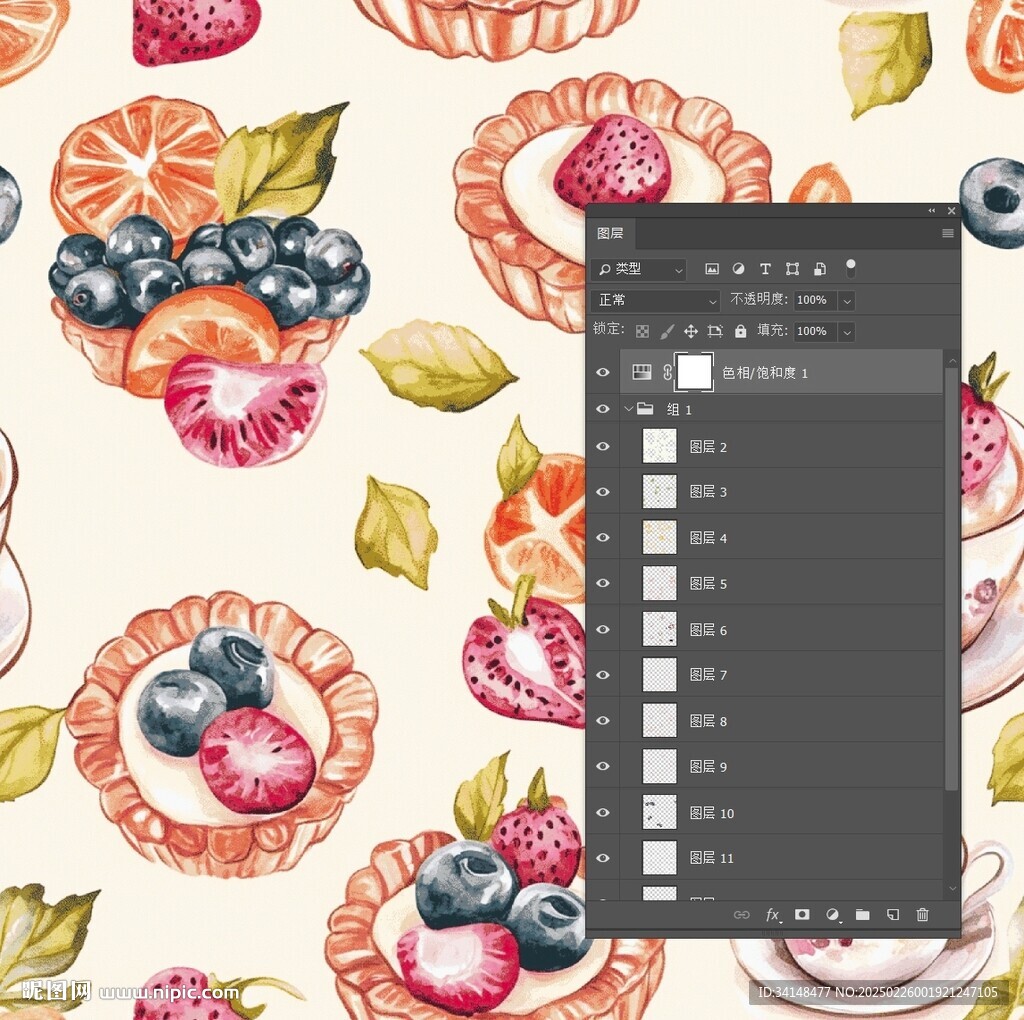Filter layers by text type icon
Screen dimensions: 1024x1020
(x=765, y=268)
